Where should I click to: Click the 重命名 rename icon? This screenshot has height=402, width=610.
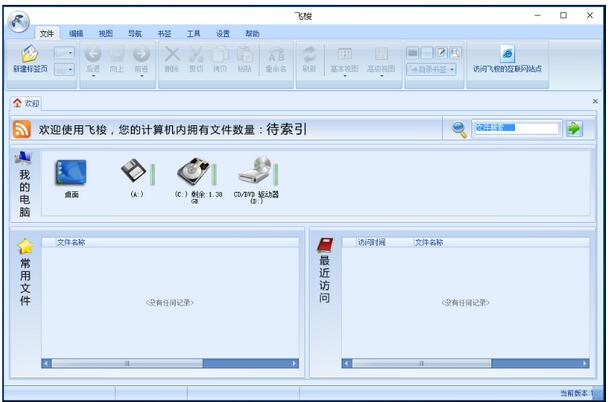pos(276,55)
